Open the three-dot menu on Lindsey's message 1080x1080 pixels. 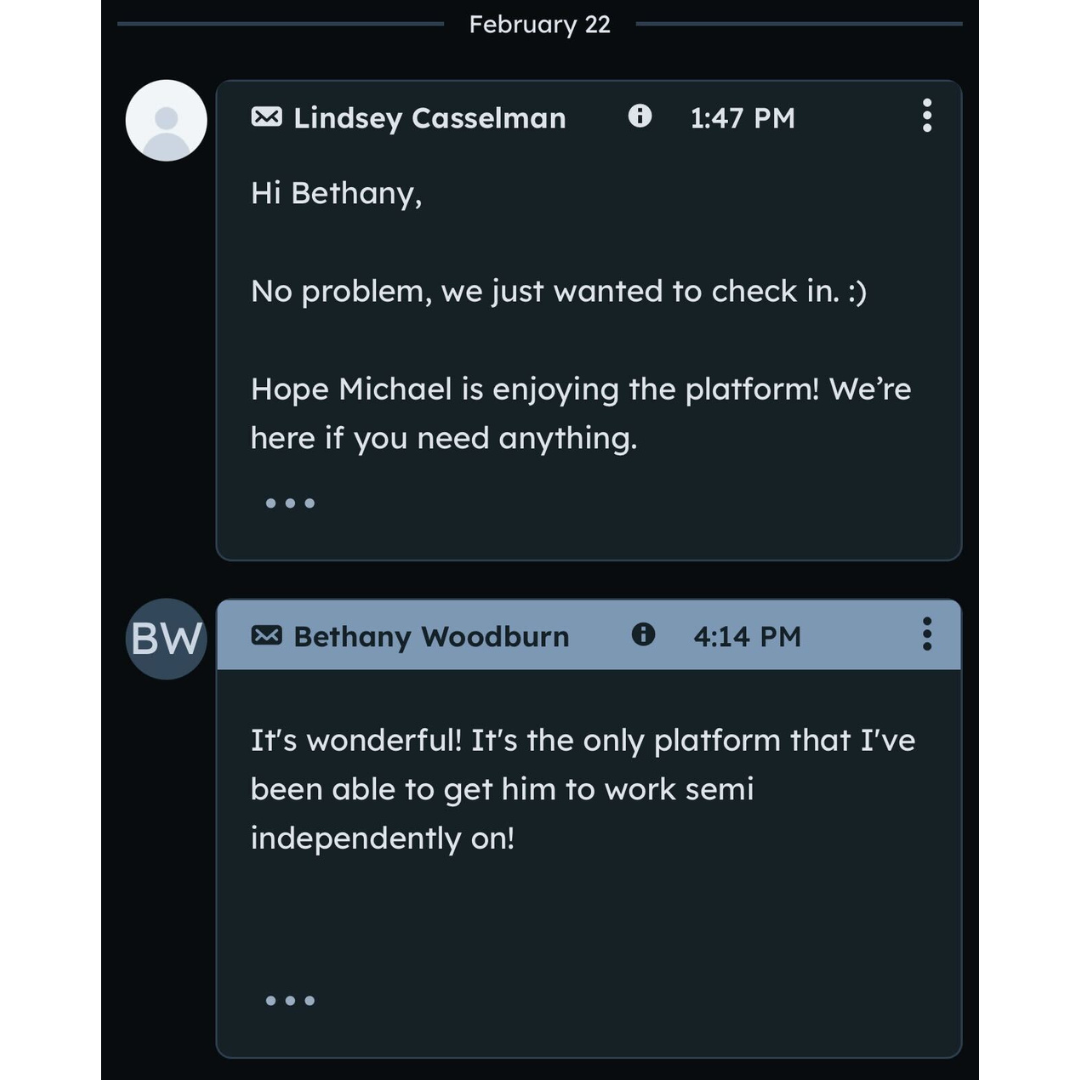[927, 116]
